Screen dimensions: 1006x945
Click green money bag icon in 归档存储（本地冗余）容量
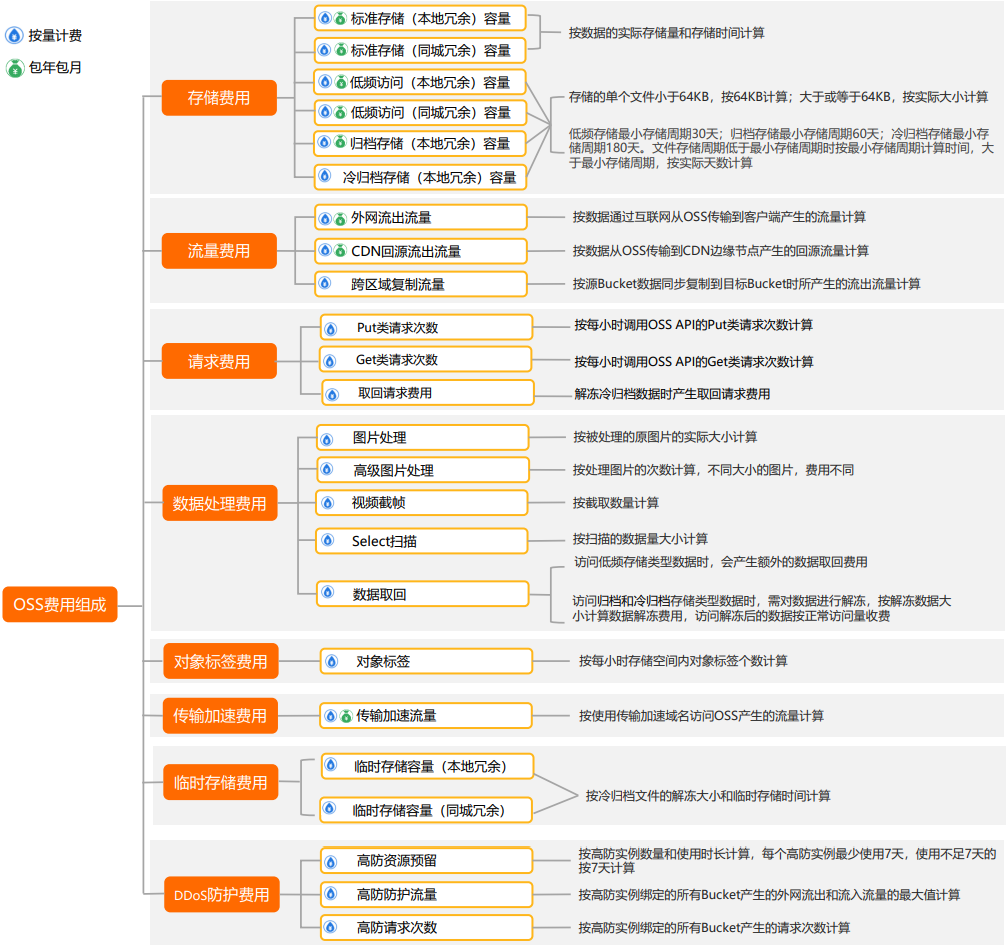click(341, 142)
